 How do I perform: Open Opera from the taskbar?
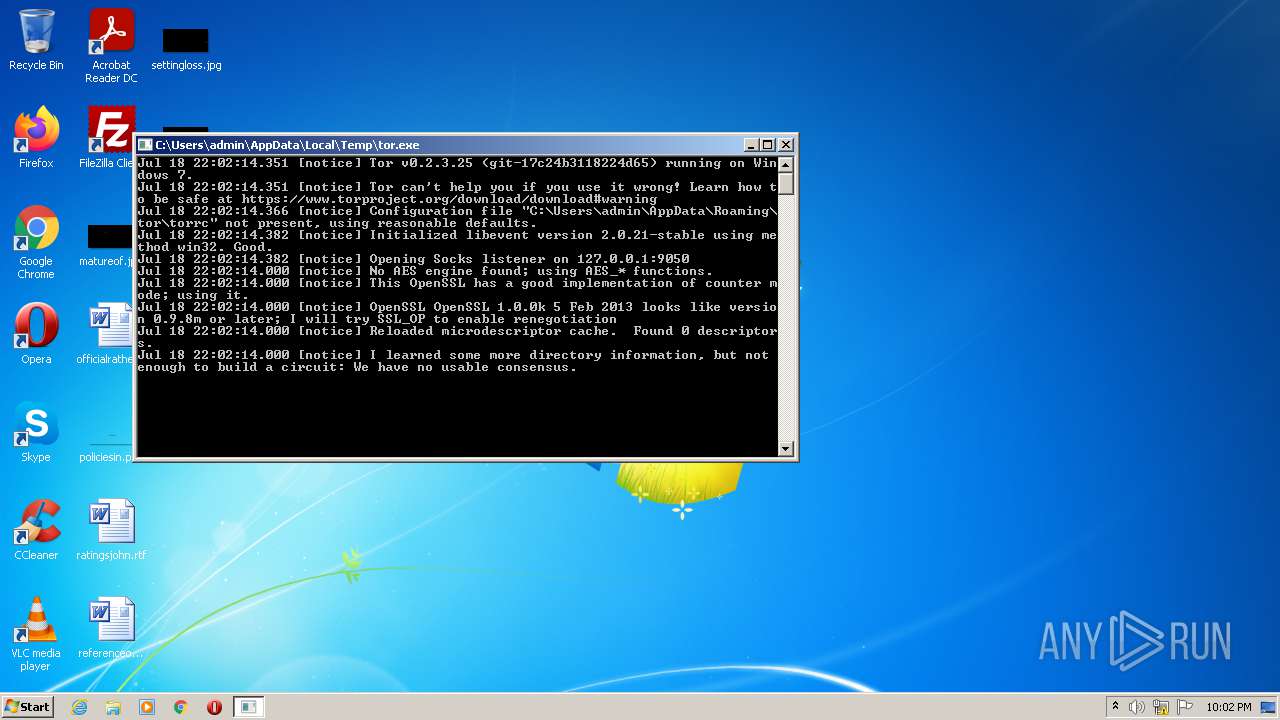pyautogui.click(x=214, y=707)
